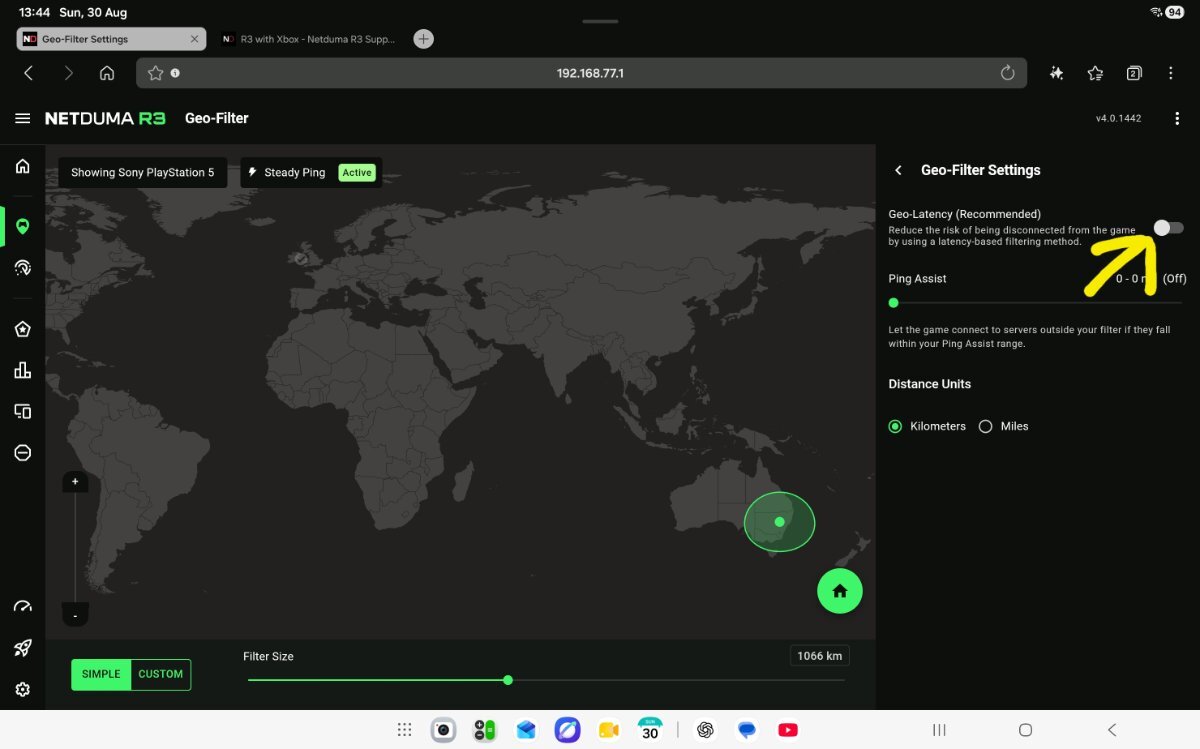This screenshot has width=1200, height=749.
Task: Click the Steady Ping Active button
Action: (x=311, y=172)
